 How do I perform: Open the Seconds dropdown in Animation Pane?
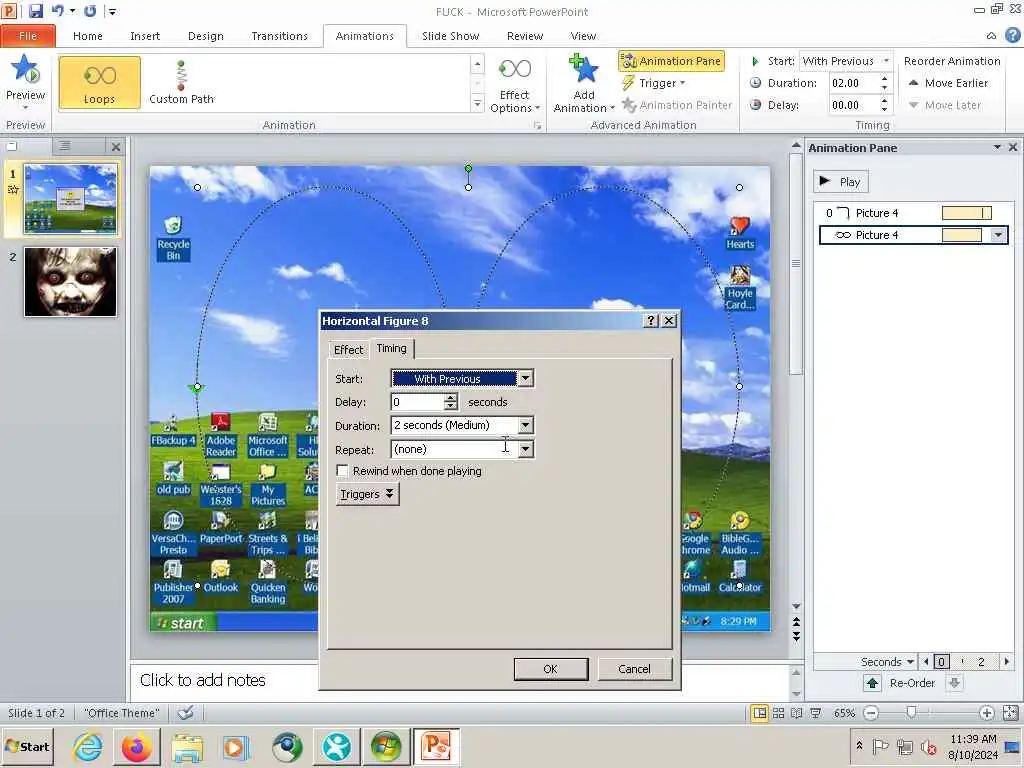click(887, 662)
